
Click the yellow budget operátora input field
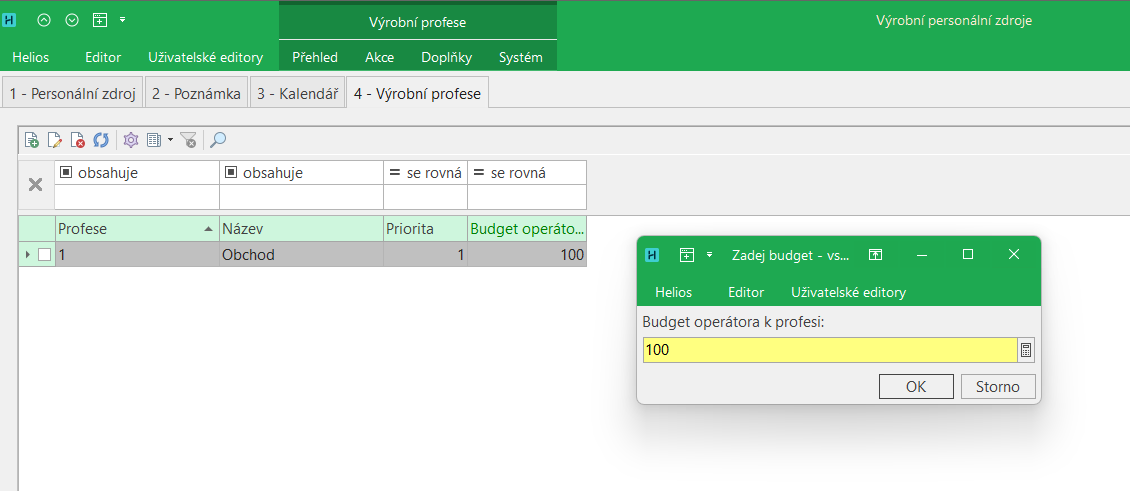pyautogui.click(x=828, y=350)
